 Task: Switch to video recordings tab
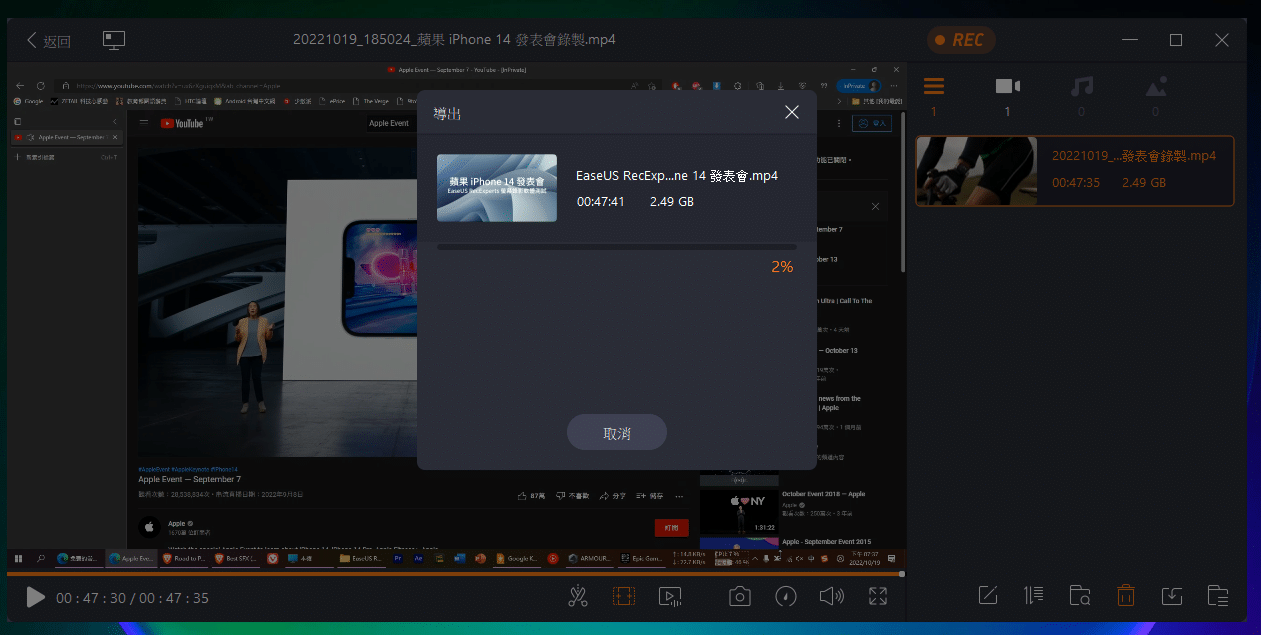[1007, 87]
